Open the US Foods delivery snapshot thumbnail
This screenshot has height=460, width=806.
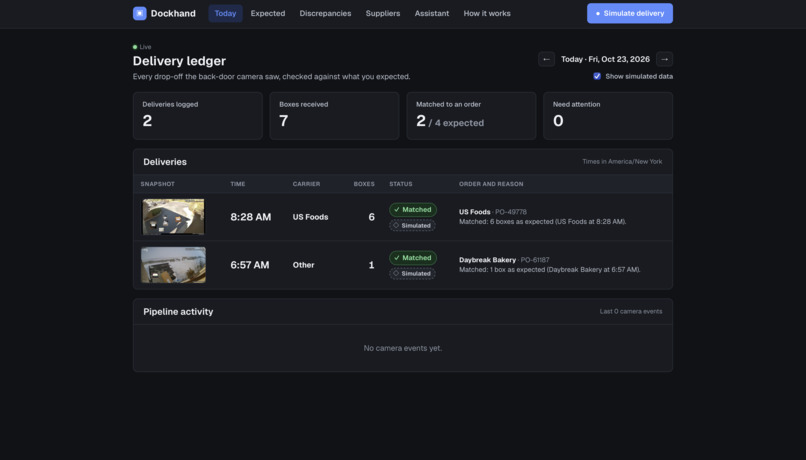point(173,217)
